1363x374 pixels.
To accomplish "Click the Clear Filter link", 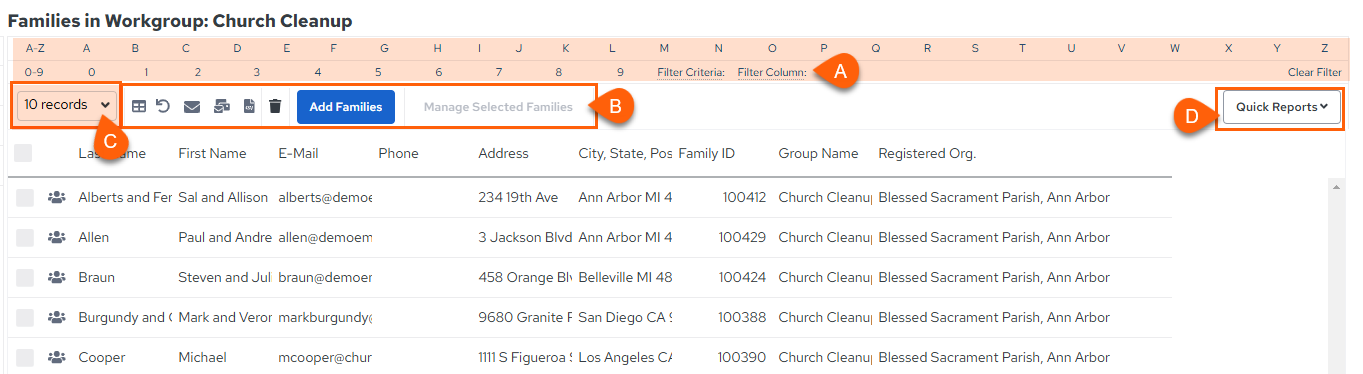I will tap(1315, 72).
